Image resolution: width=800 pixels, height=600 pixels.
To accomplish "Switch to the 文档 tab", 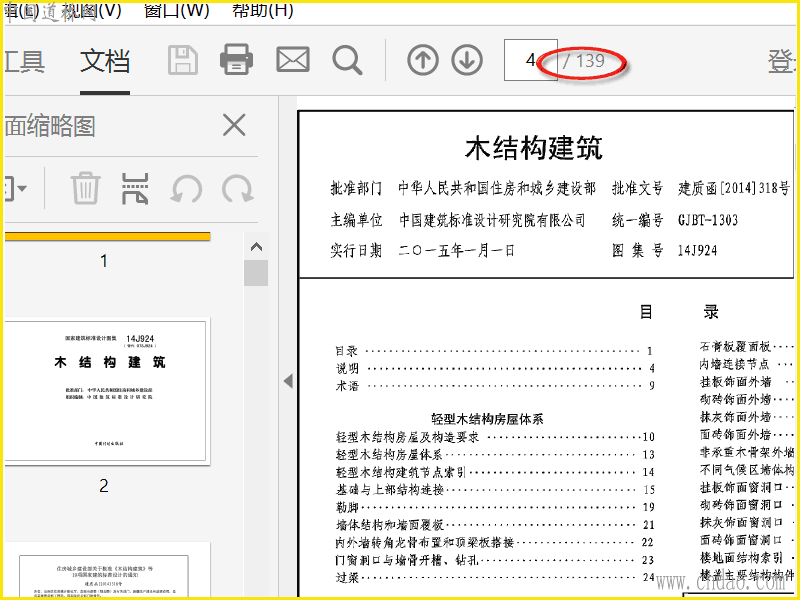I will pos(105,61).
